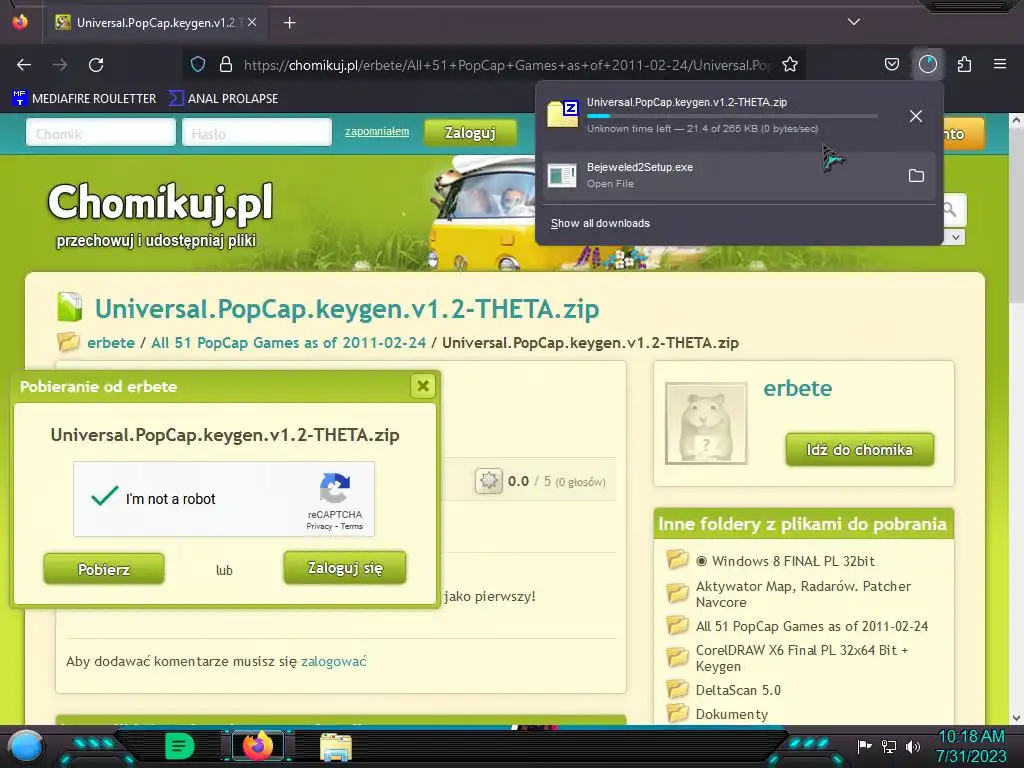The image size is (1024, 768).
Task: Click the zapomniałem link
Action: [x=377, y=131]
